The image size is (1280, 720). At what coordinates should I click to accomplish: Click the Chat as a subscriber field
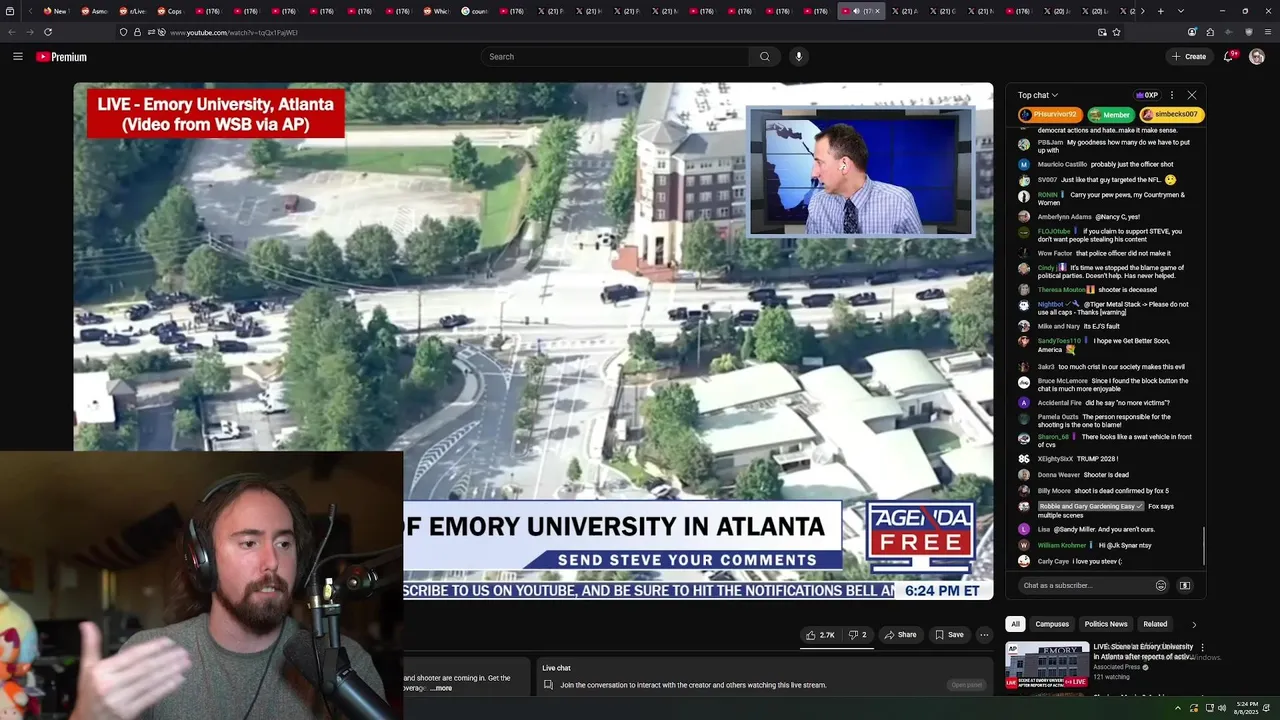click(x=1085, y=586)
